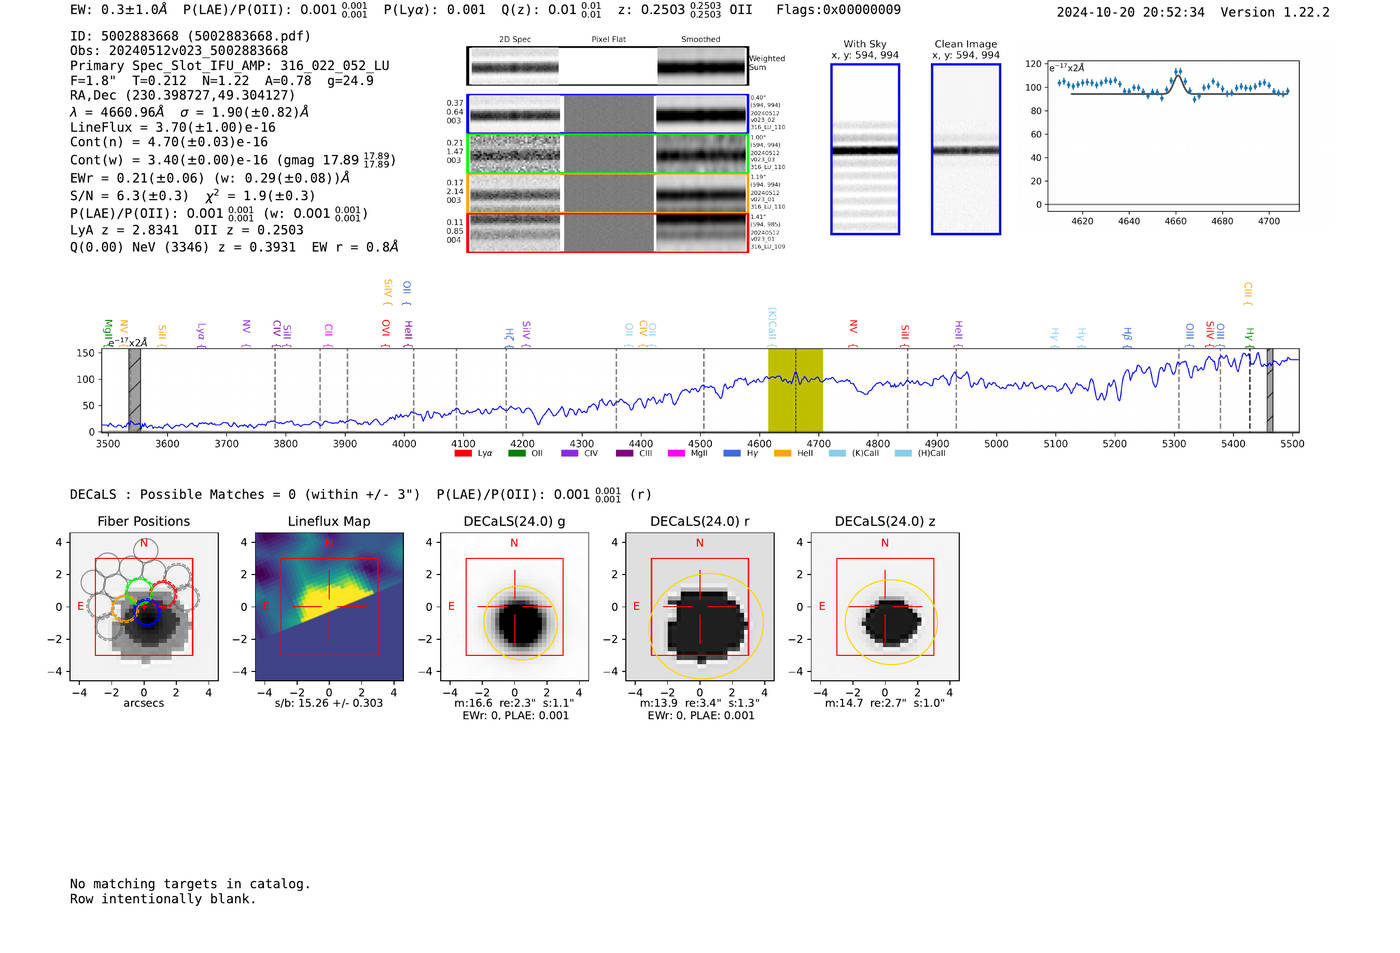The height and width of the screenshot is (953, 1400).
Task: View the DECaLS r-band cutout
Action: click(700, 607)
